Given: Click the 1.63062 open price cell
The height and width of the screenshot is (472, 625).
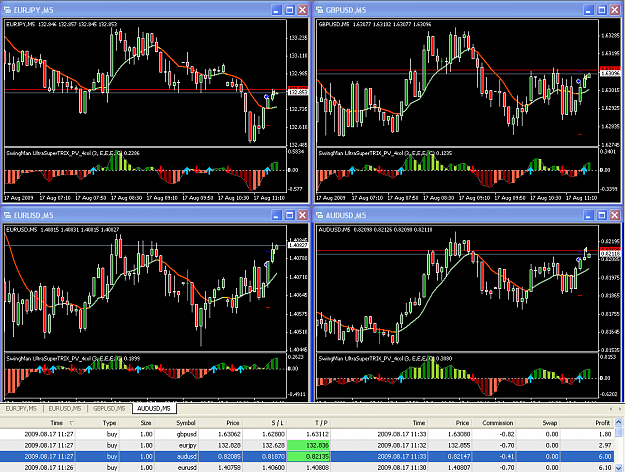Looking at the screenshot, I should [229, 434].
